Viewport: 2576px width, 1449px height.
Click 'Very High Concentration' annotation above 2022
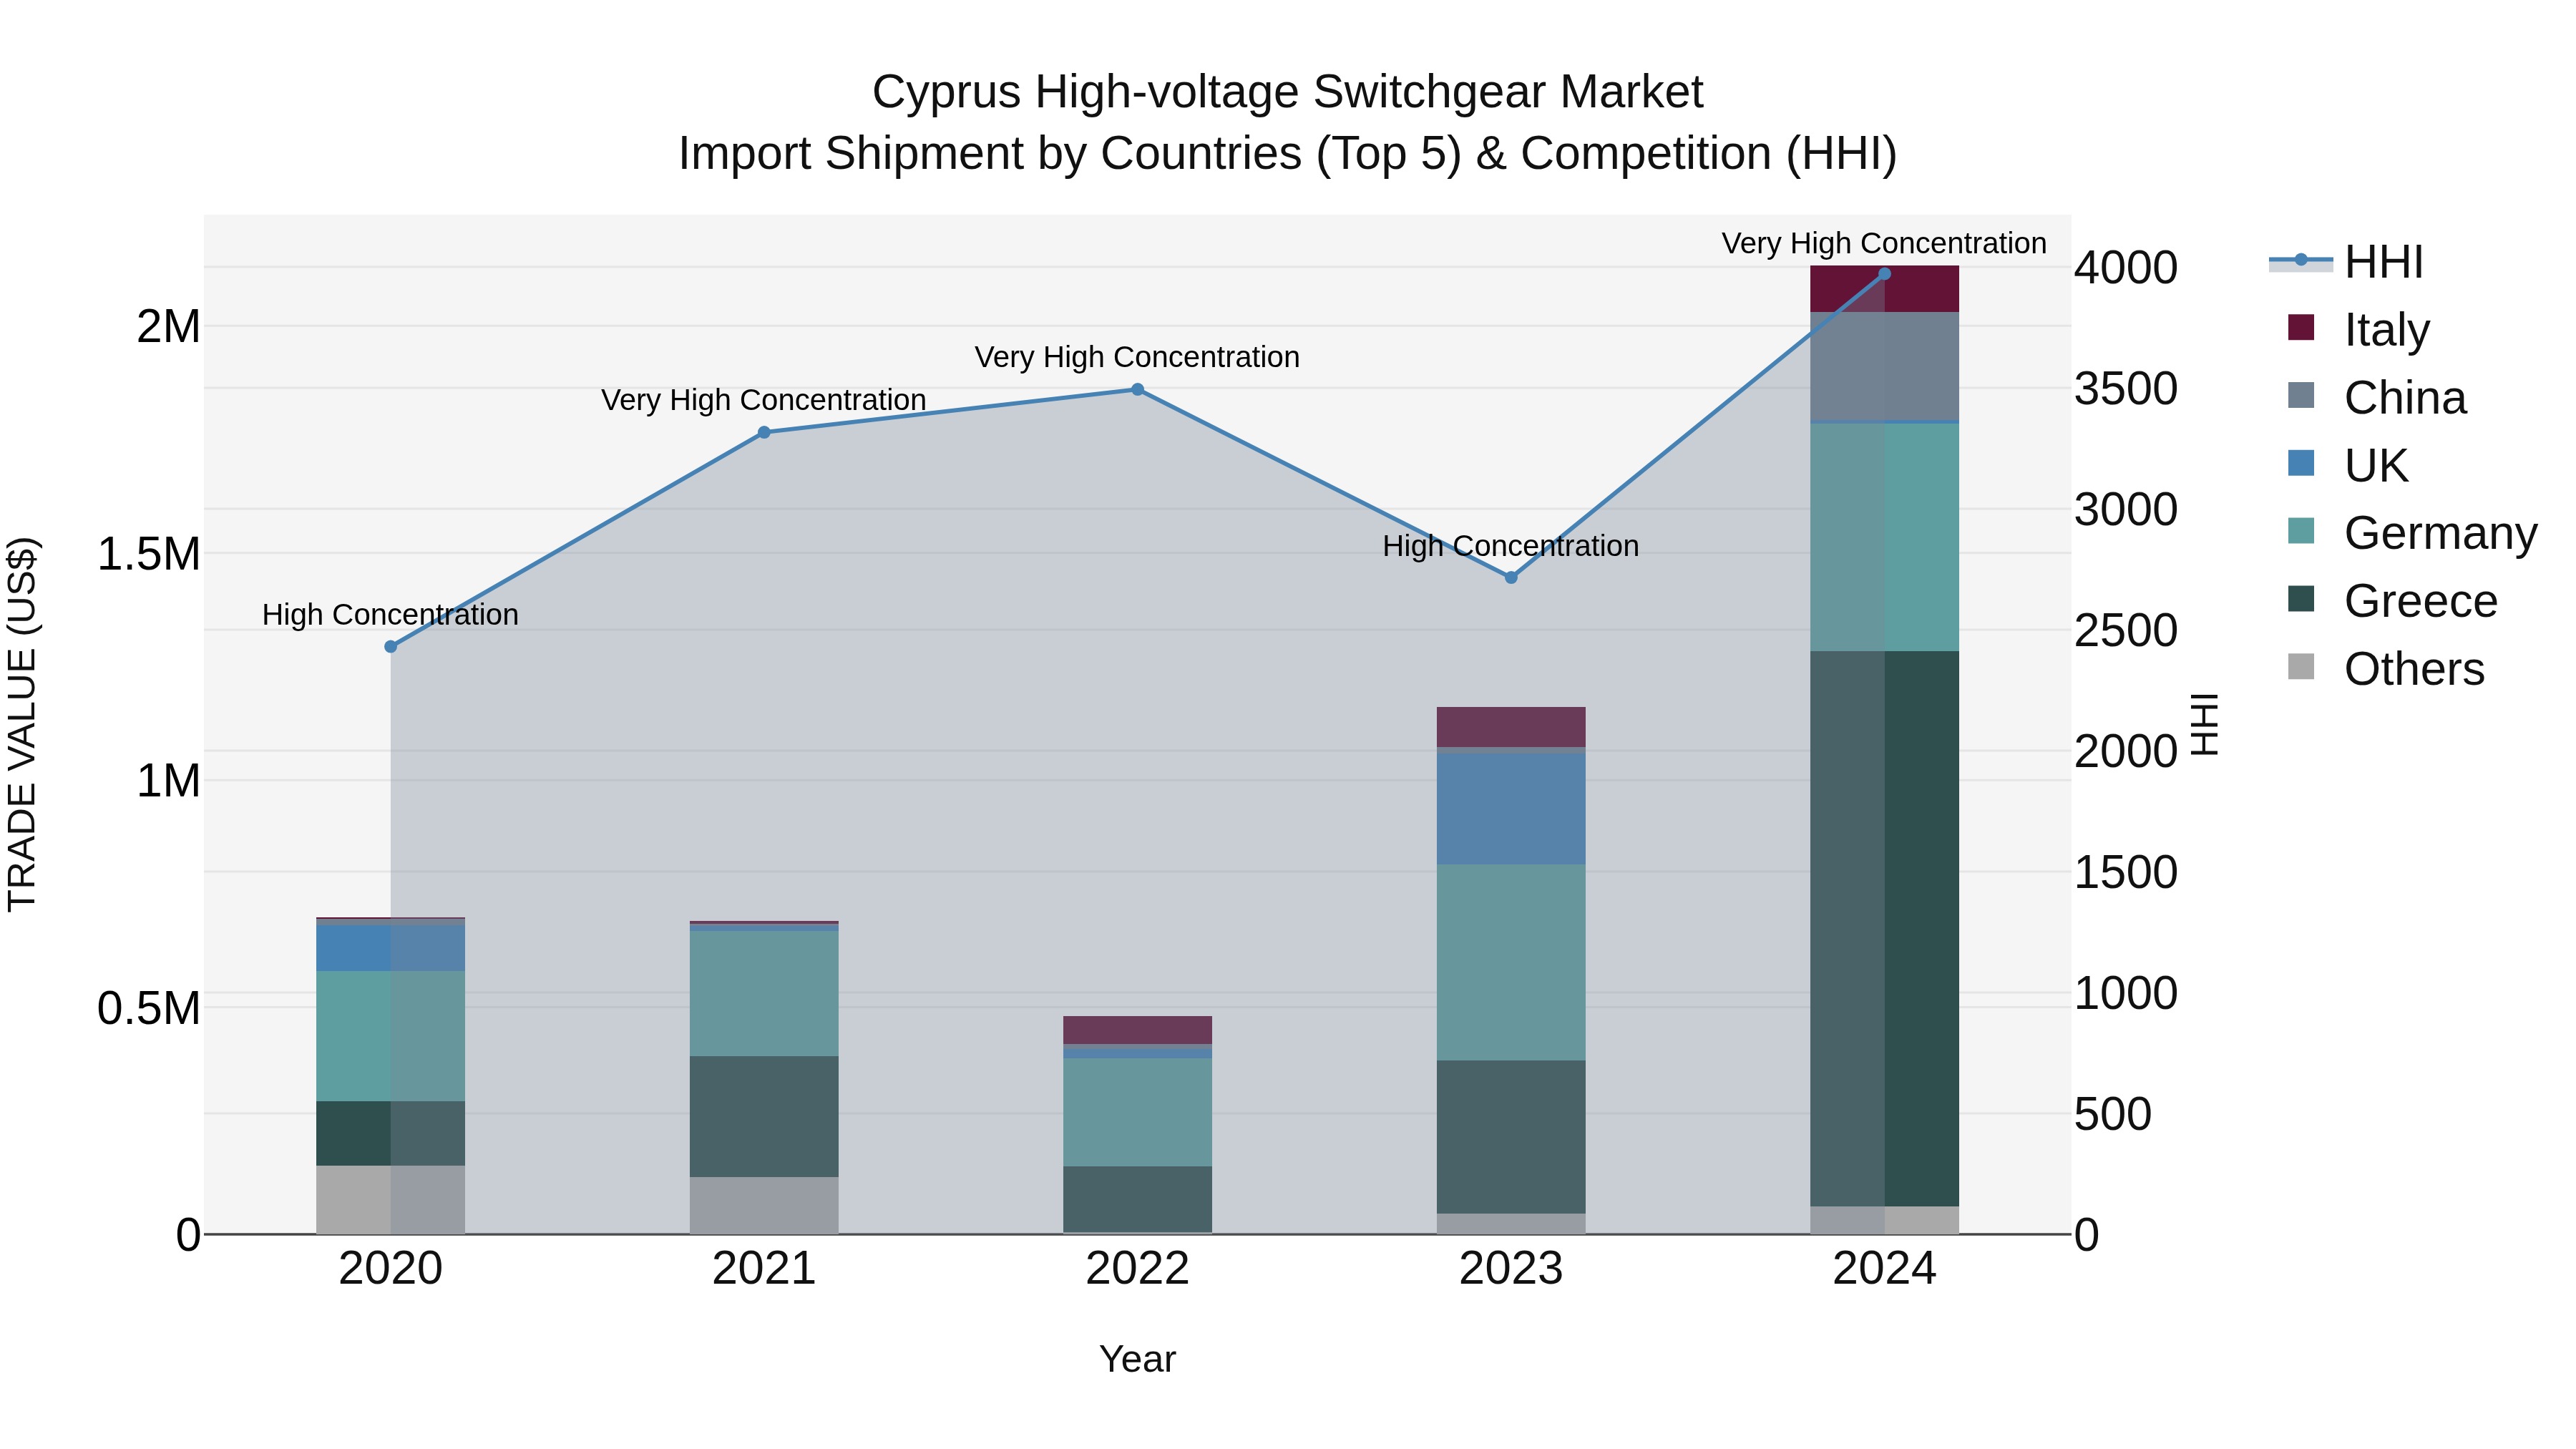click(x=1138, y=357)
